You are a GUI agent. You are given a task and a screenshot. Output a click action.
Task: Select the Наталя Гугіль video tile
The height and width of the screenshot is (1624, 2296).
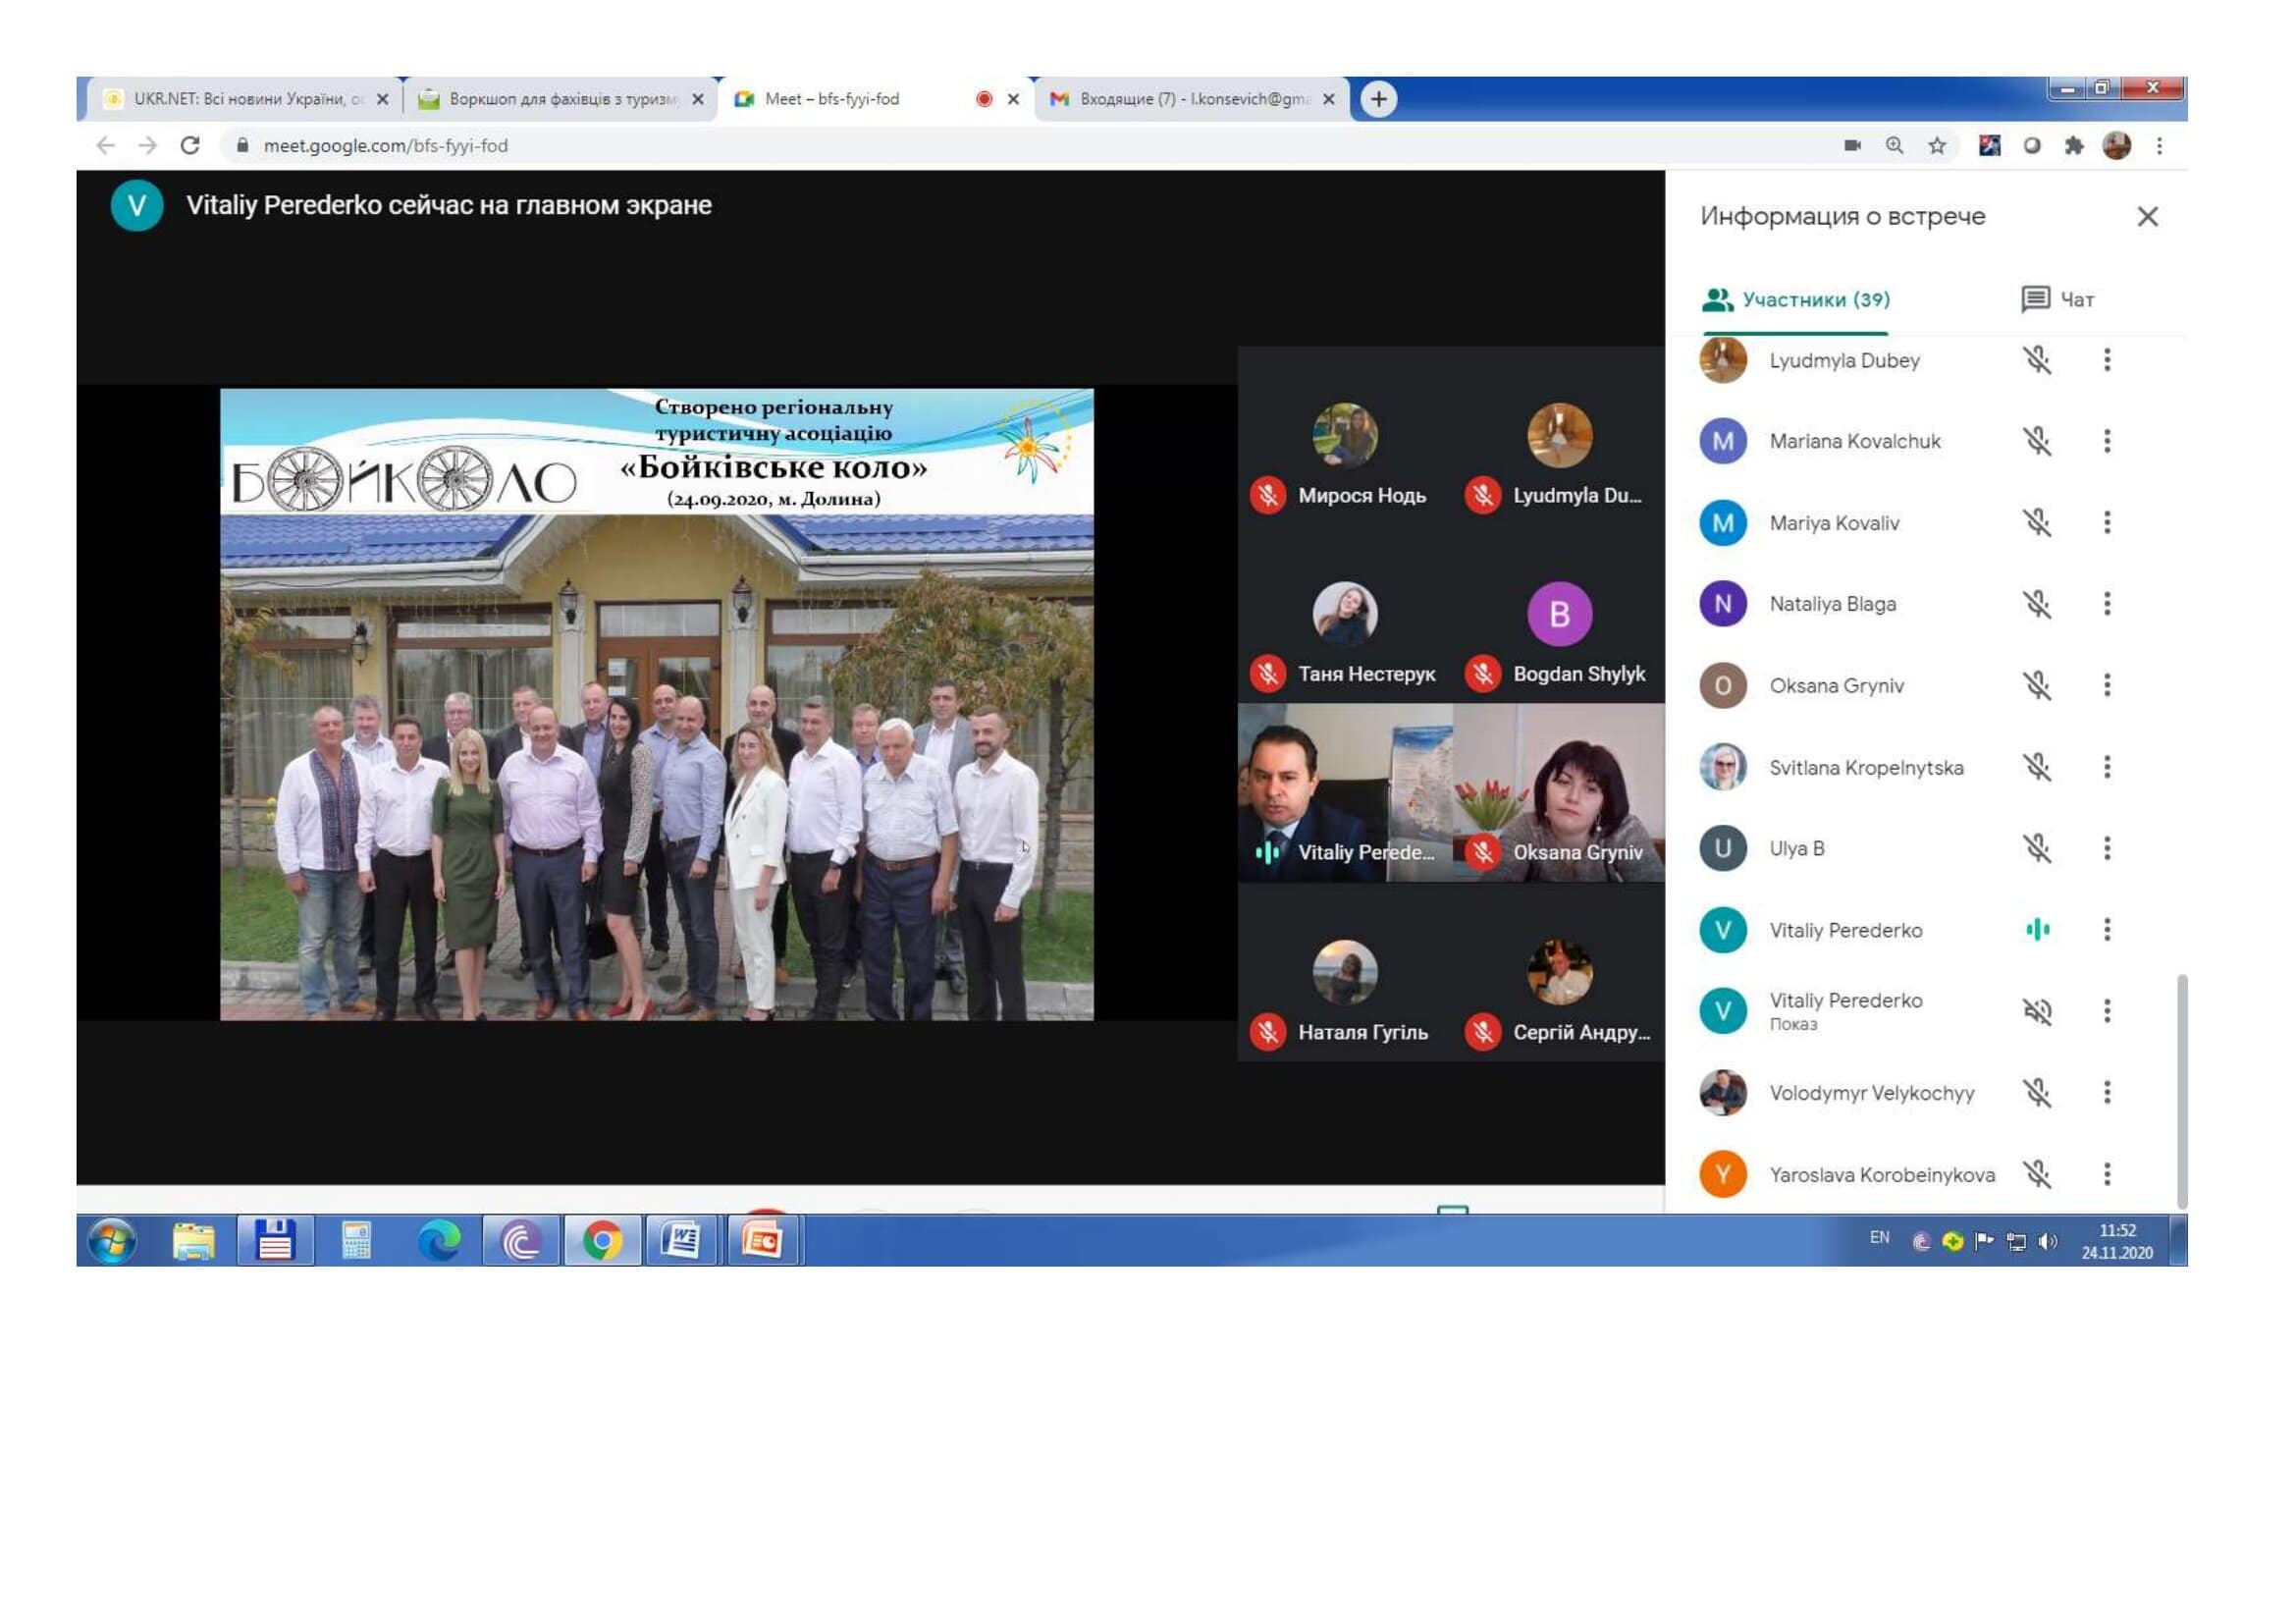[x=1345, y=973]
